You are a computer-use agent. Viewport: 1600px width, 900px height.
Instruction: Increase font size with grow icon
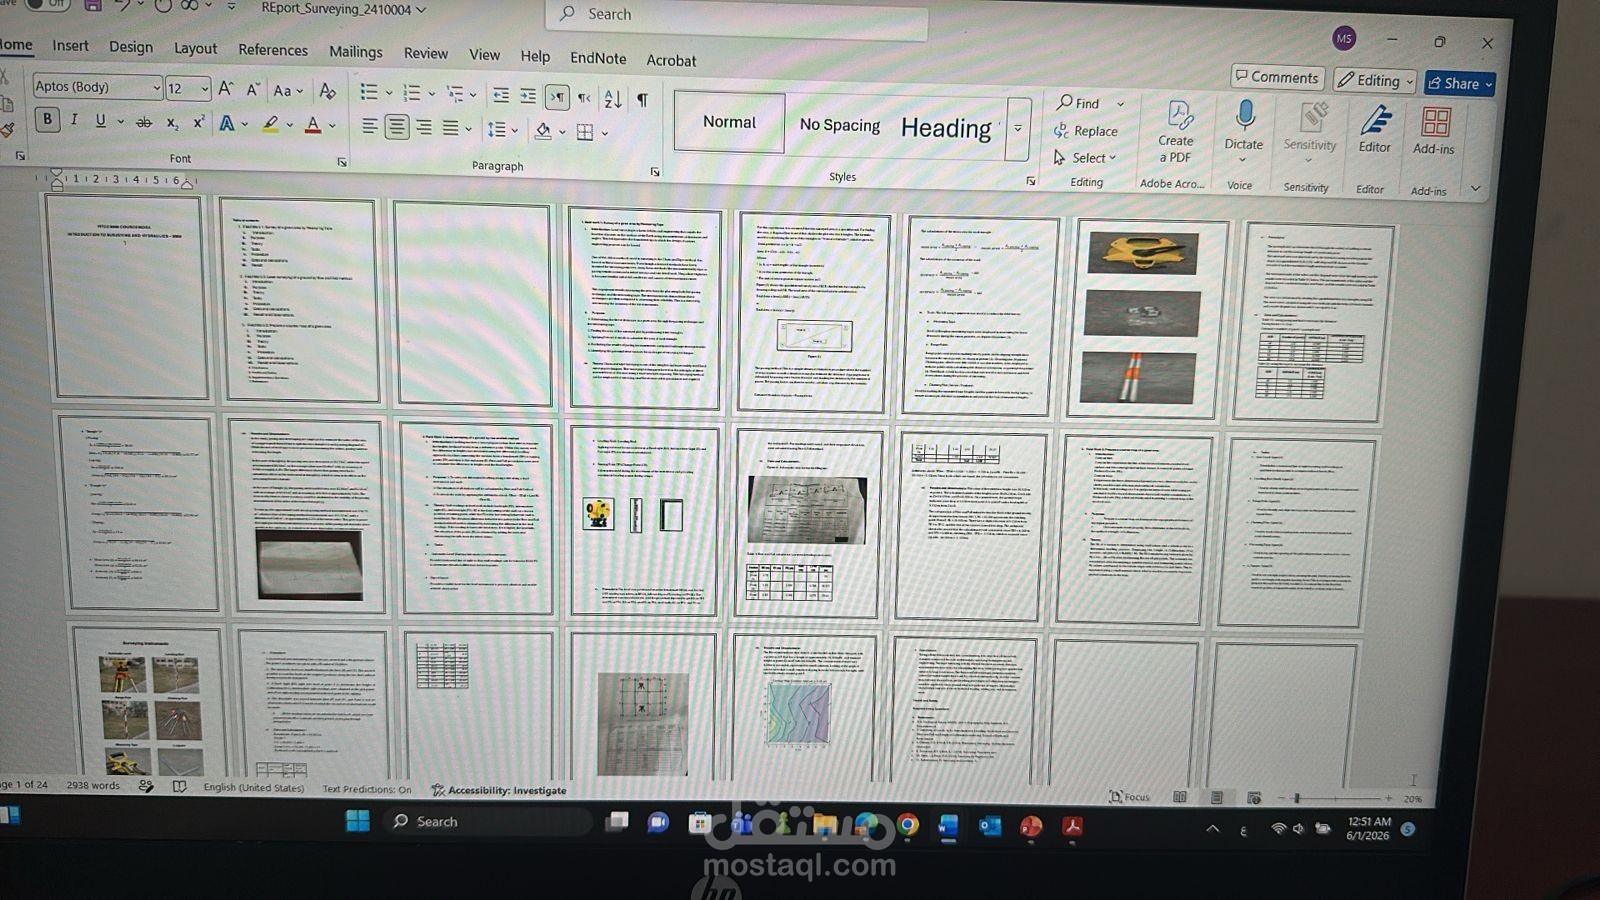(226, 89)
